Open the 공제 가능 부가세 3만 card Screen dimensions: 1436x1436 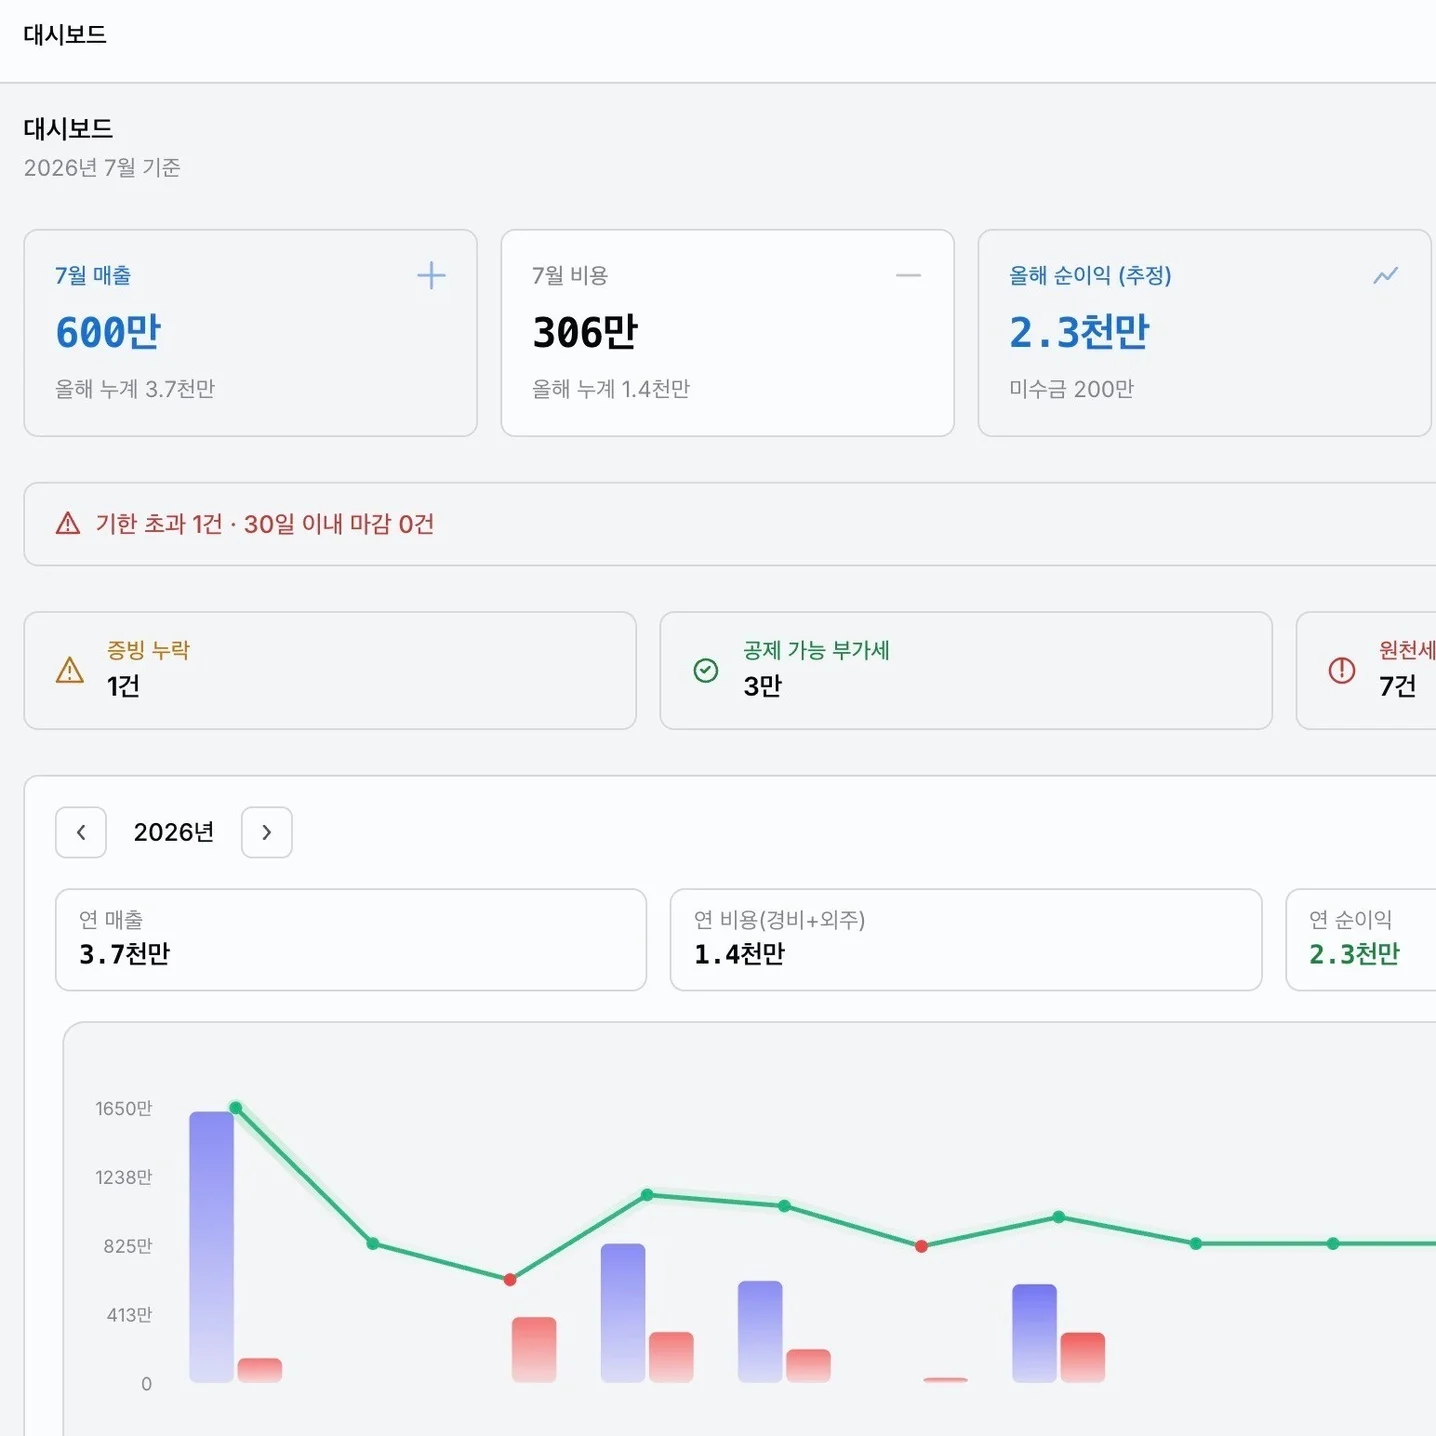[966, 670]
